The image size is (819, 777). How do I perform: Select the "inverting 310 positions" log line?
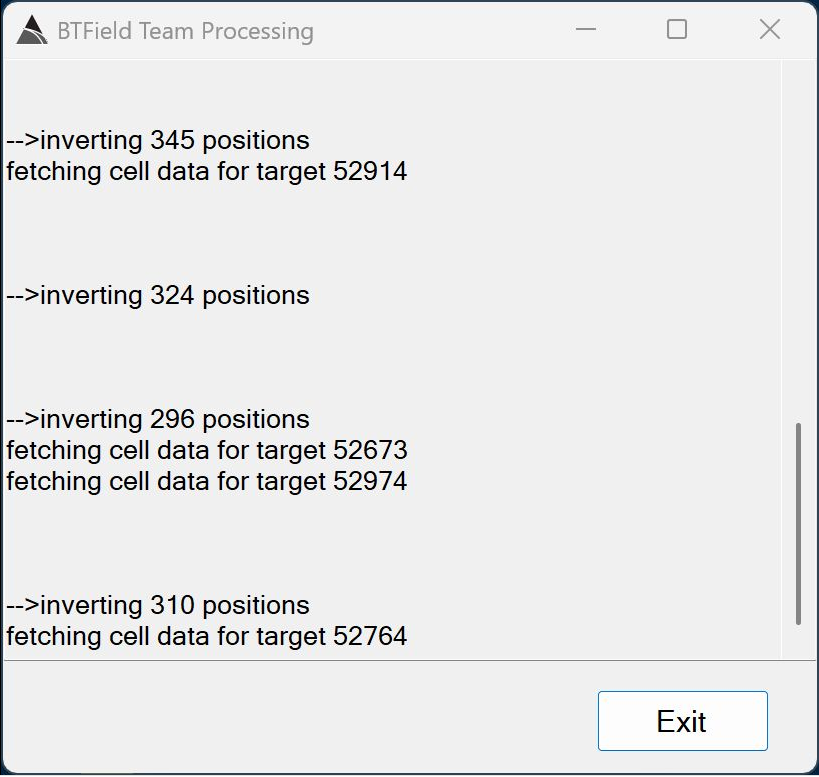tap(158, 605)
